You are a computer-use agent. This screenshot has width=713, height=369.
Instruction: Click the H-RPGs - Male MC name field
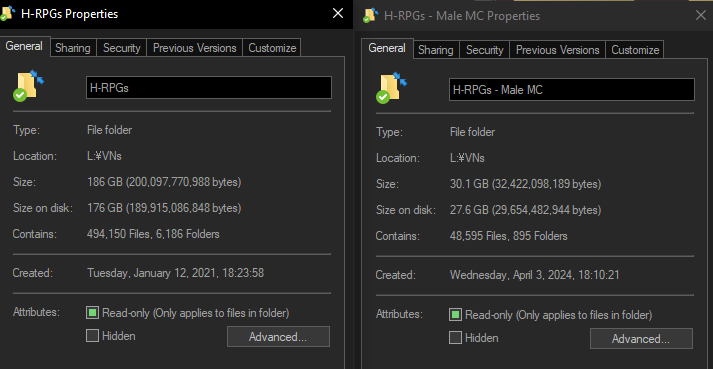point(572,90)
